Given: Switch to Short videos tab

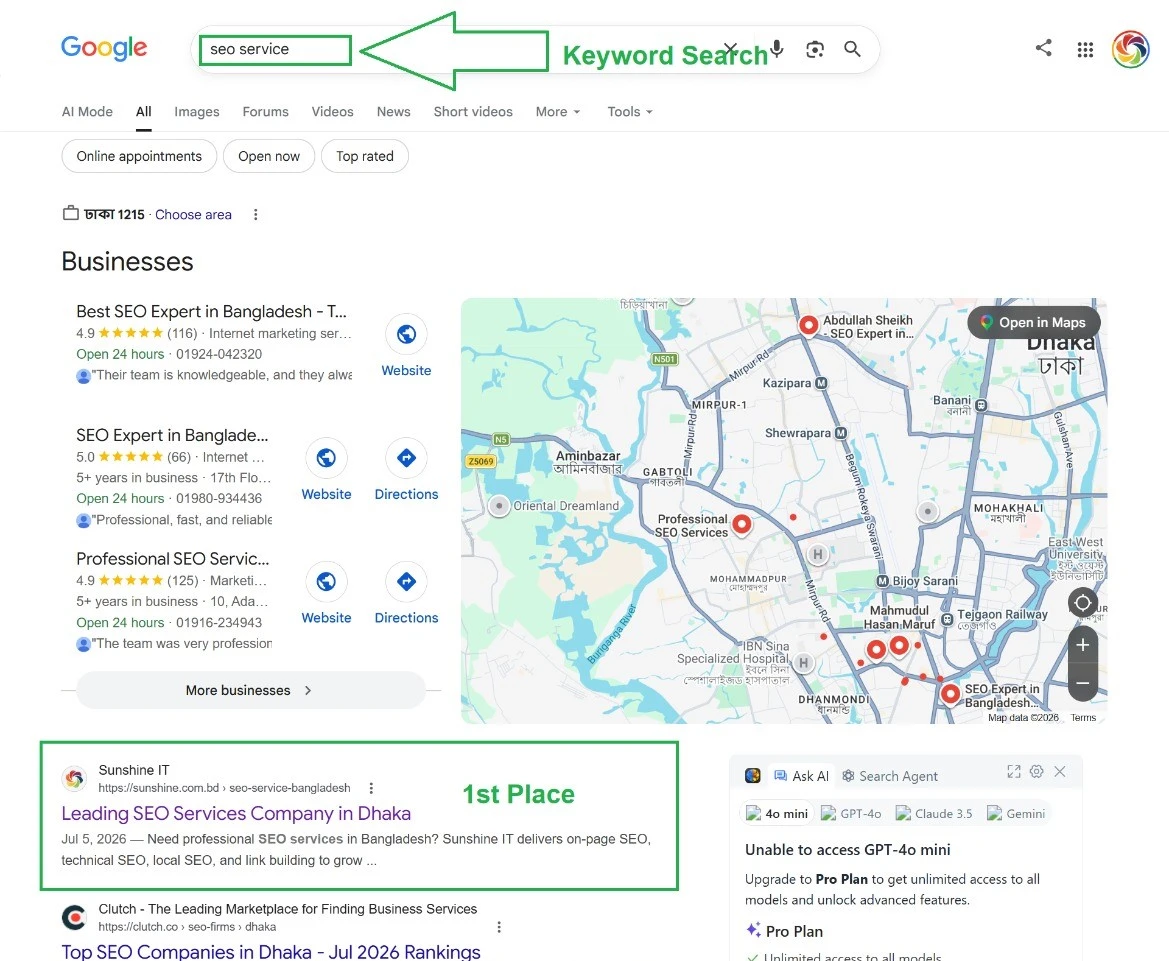Looking at the screenshot, I should pos(473,112).
